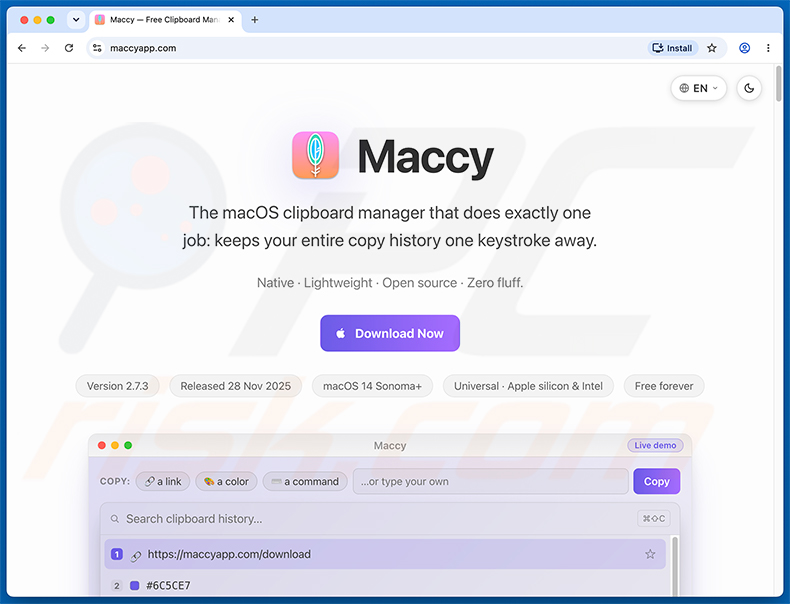Click the demo window yellow dot
This screenshot has width=790, height=604.
point(114,445)
